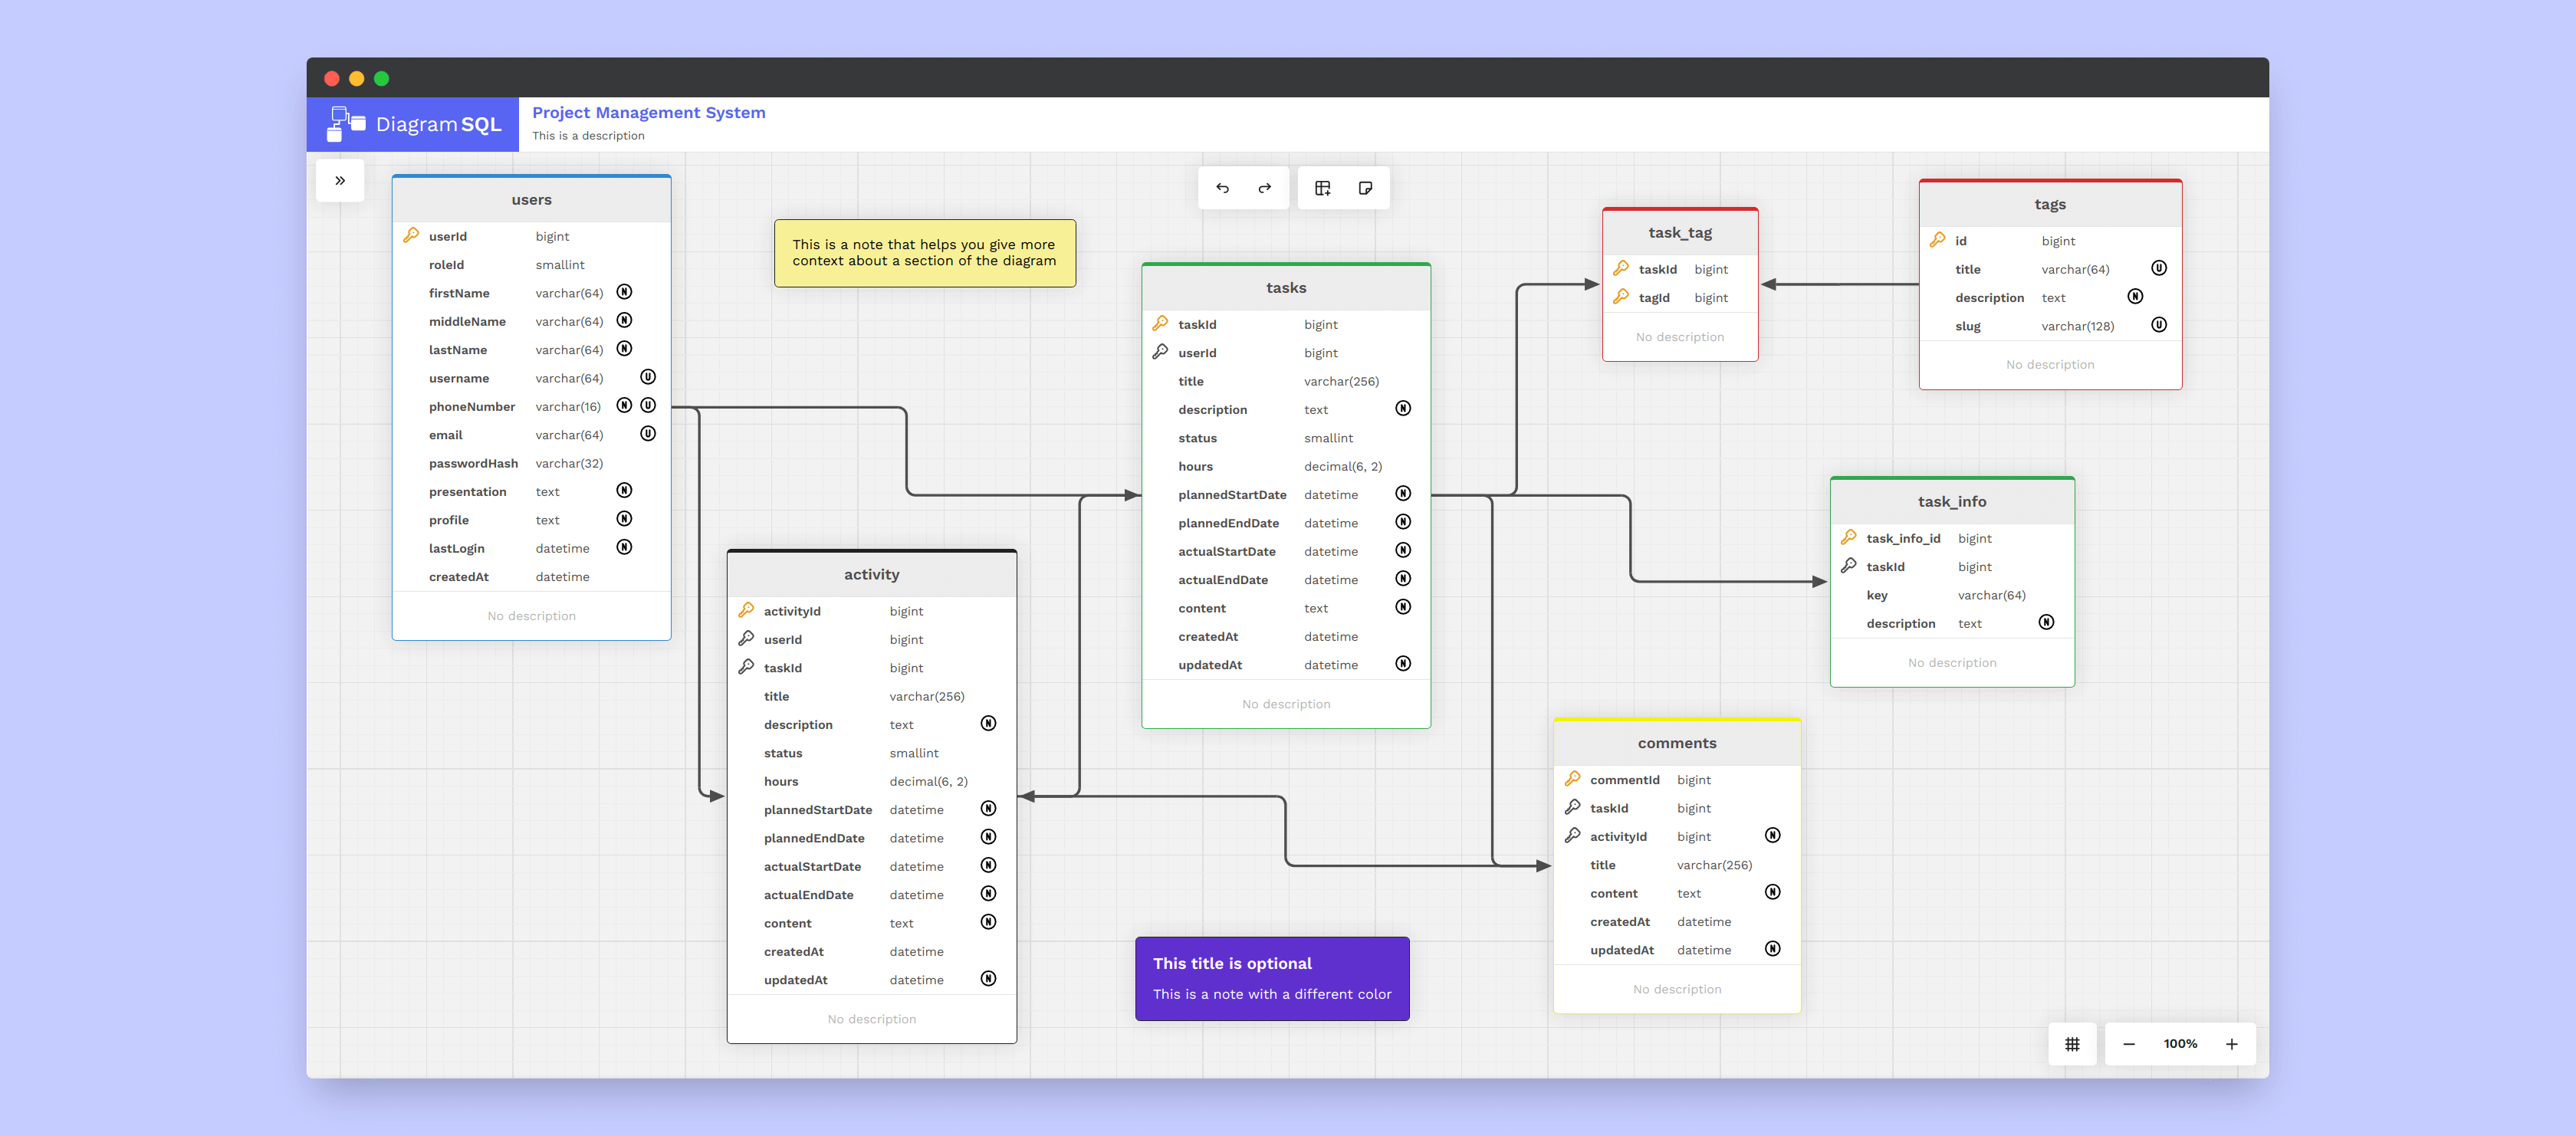This screenshot has width=2576, height=1136.
Task: Click primary key icon of users userId
Action: click(x=411, y=236)
